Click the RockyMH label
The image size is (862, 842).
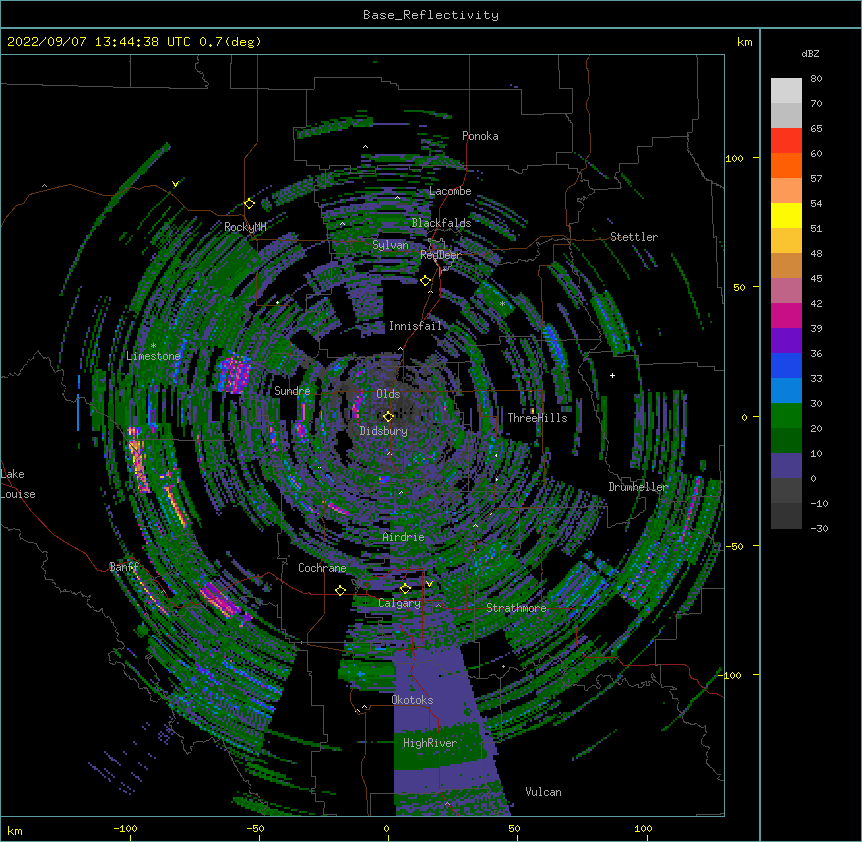245,227
